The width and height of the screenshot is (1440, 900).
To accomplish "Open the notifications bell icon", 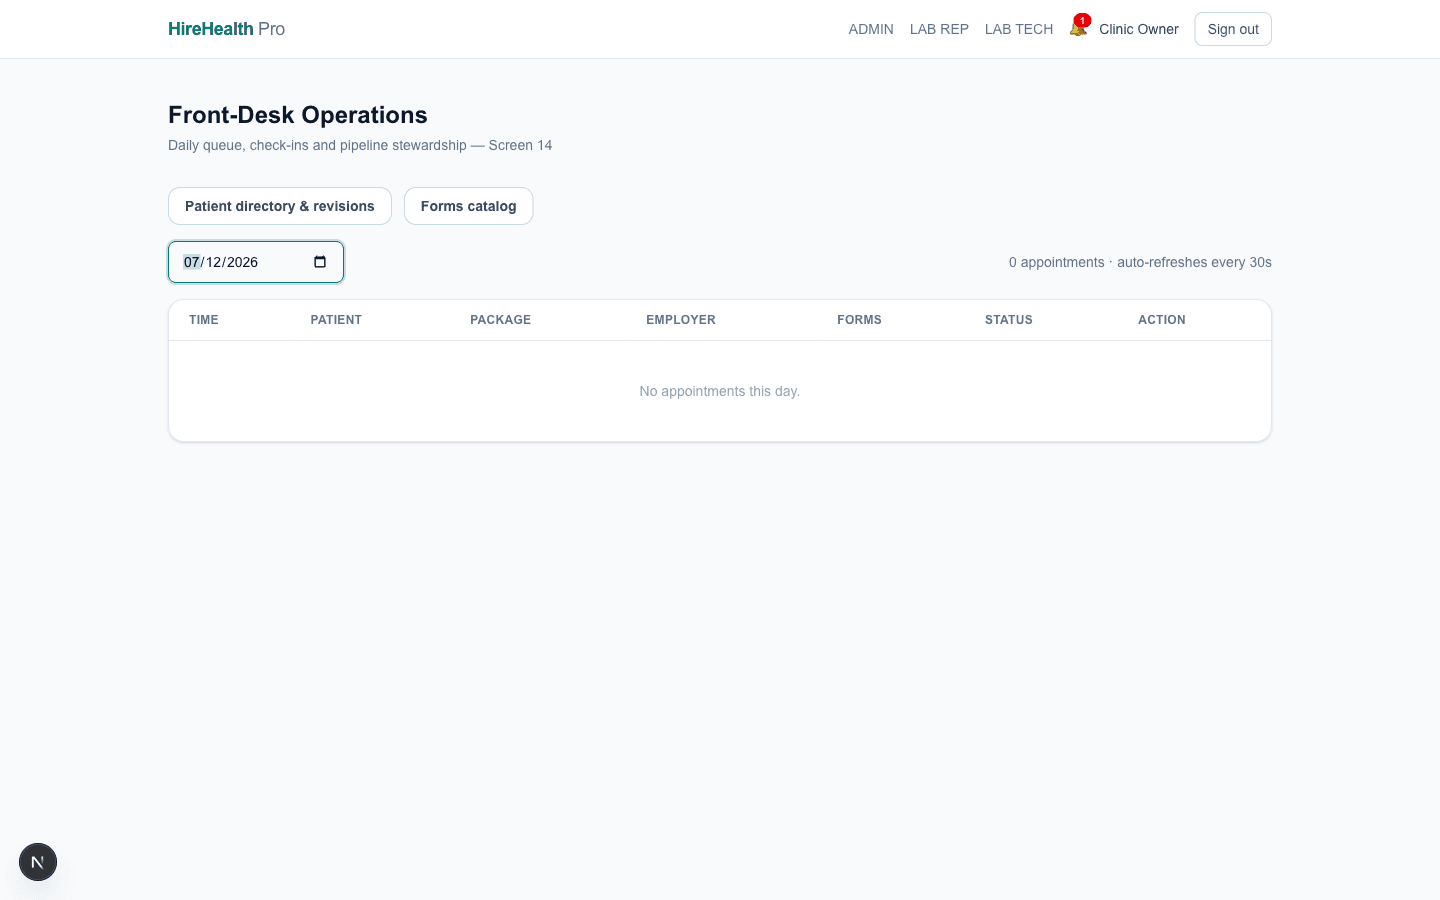I will click(1078, 28).
